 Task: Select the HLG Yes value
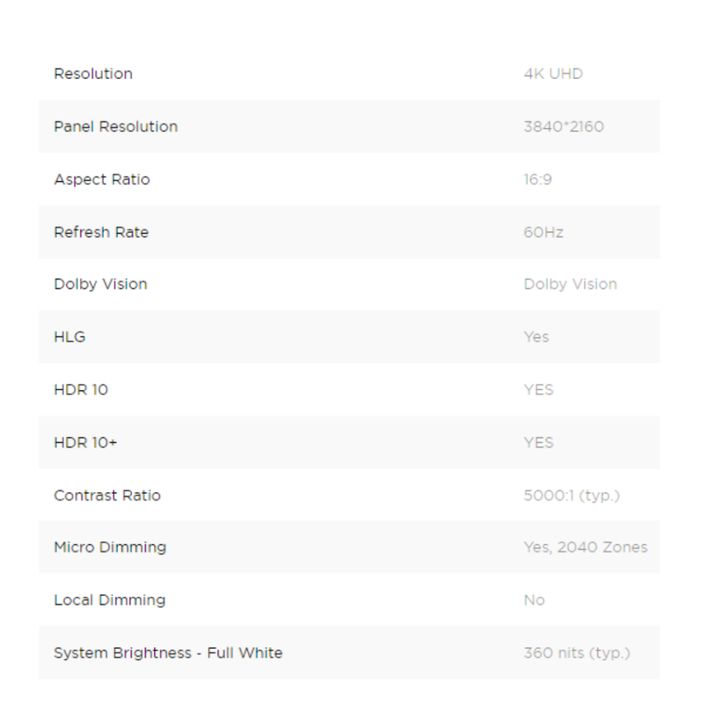coord(536,337)
